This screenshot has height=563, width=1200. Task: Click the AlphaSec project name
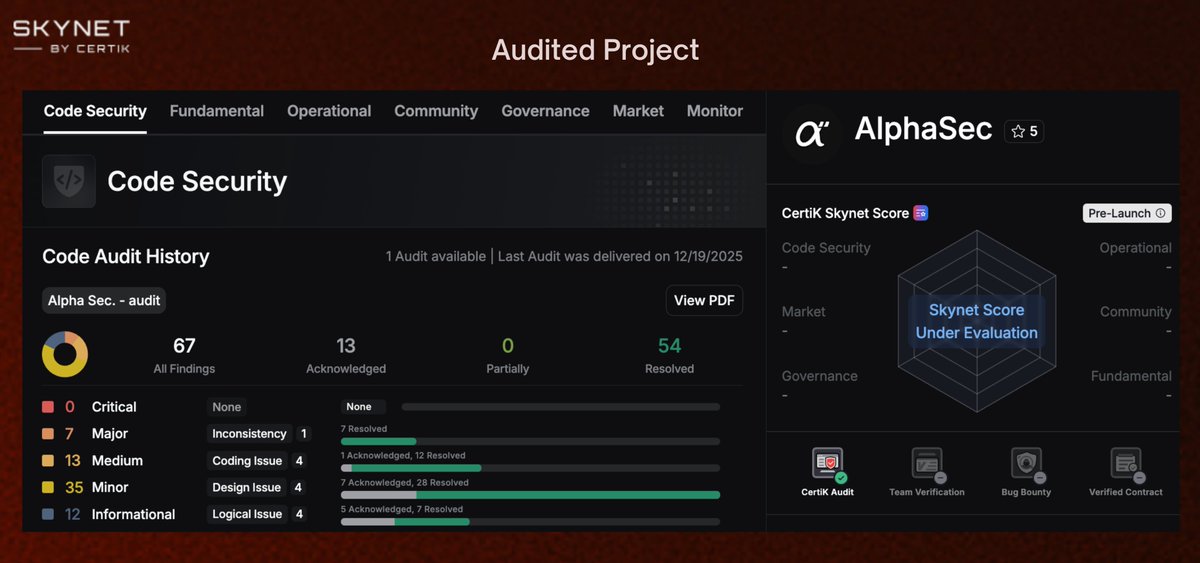pos(924,129)
